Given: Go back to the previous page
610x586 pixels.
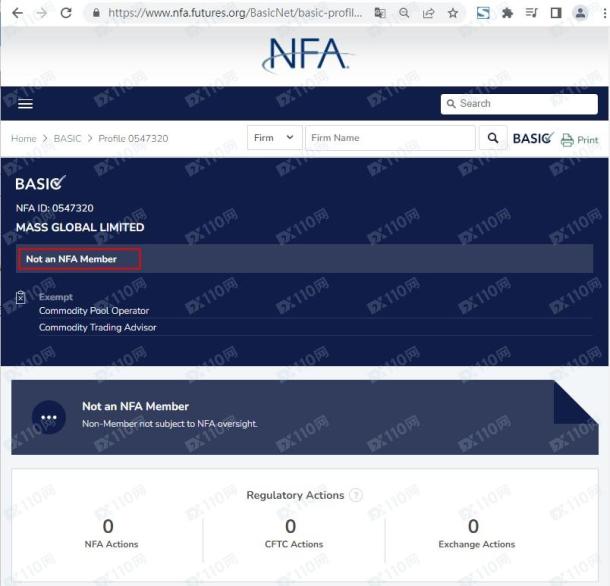Looking at the screenshot, I should tap(18, 13).
